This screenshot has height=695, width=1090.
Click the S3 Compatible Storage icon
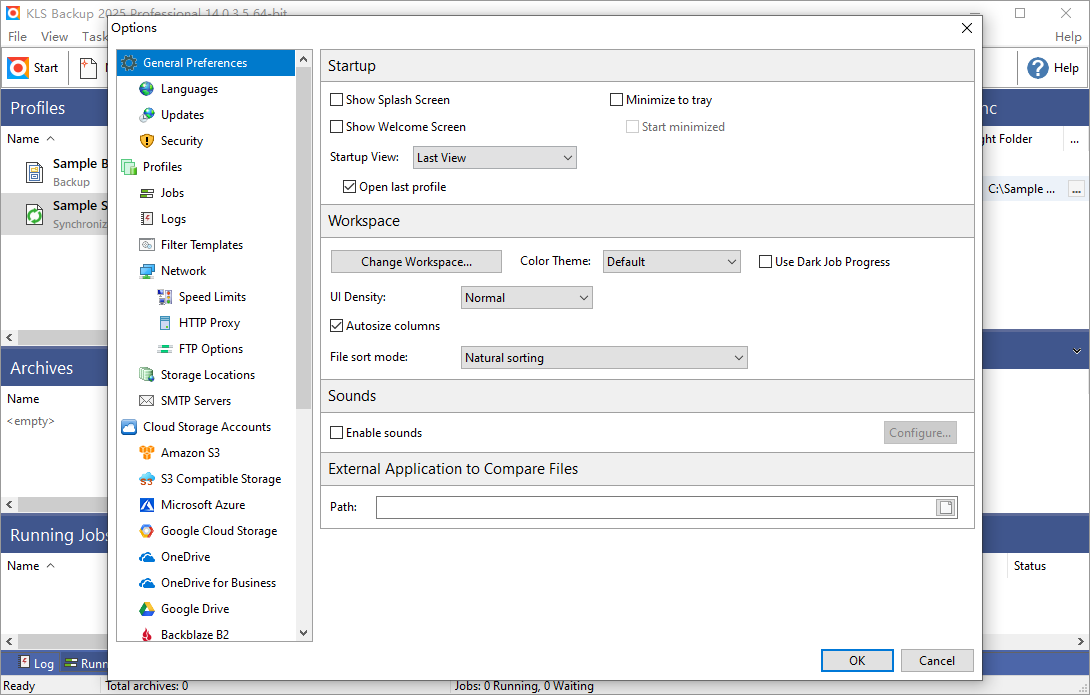pos(147,479)
